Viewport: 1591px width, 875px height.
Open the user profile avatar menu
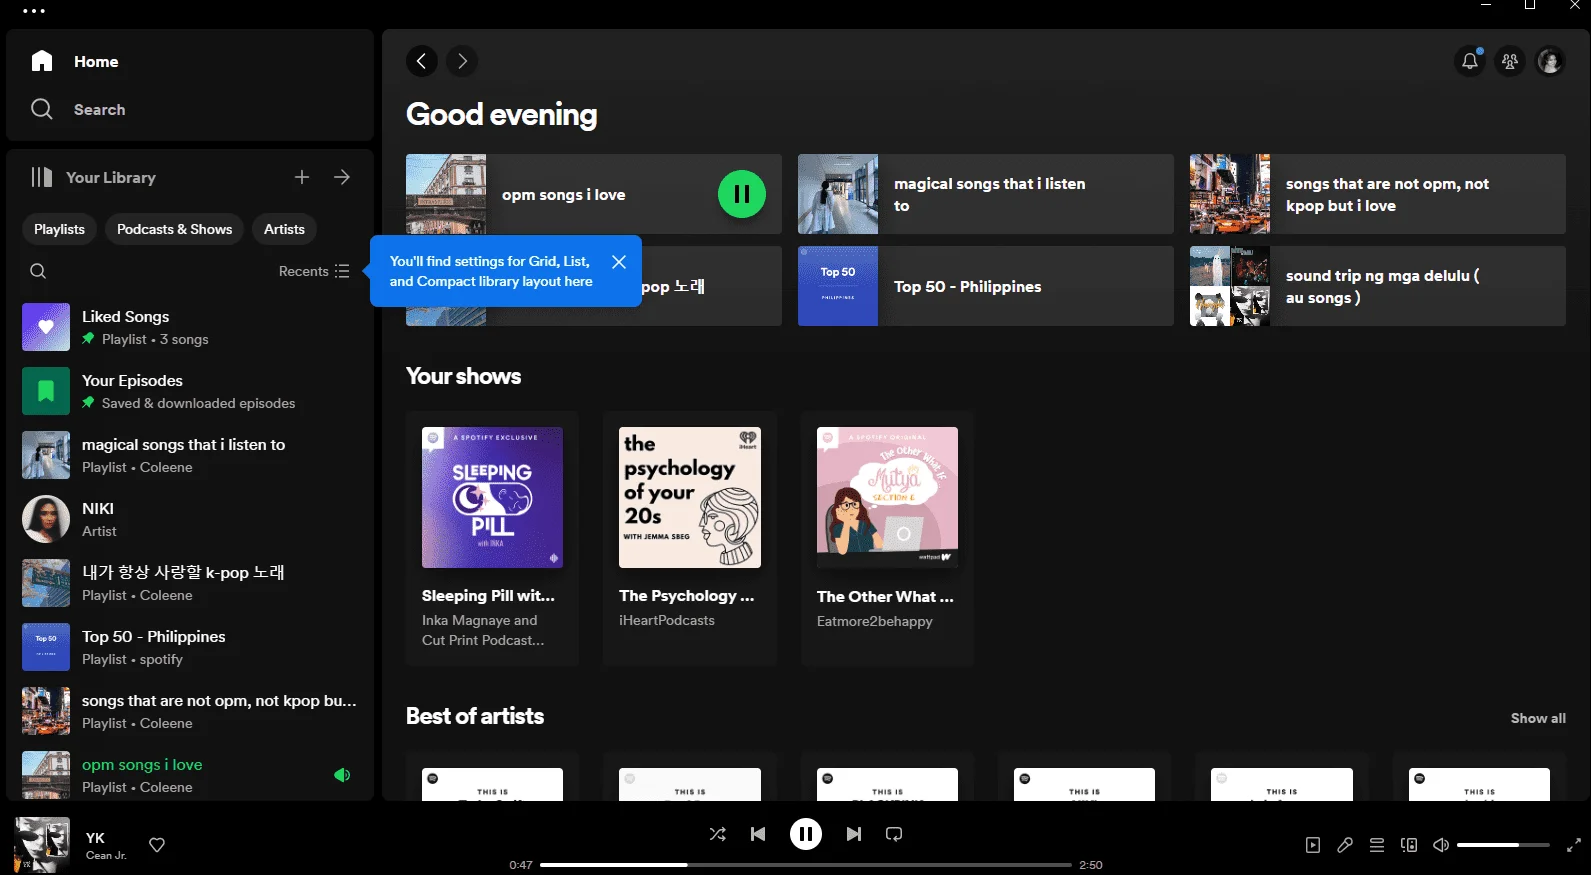[1550, 61]
